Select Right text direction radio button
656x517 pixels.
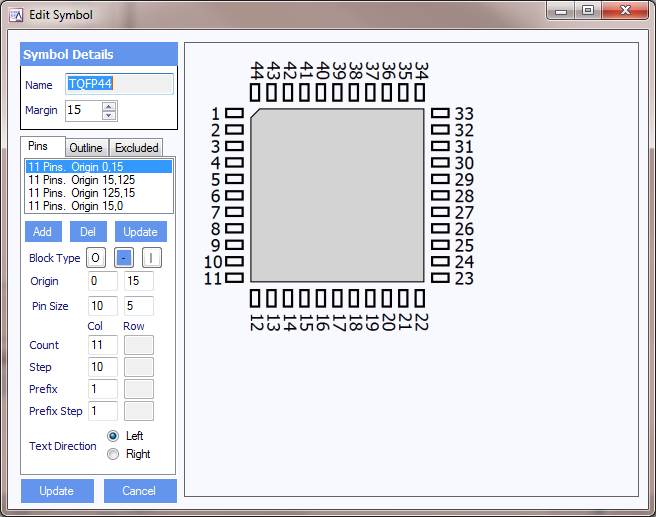113,454
